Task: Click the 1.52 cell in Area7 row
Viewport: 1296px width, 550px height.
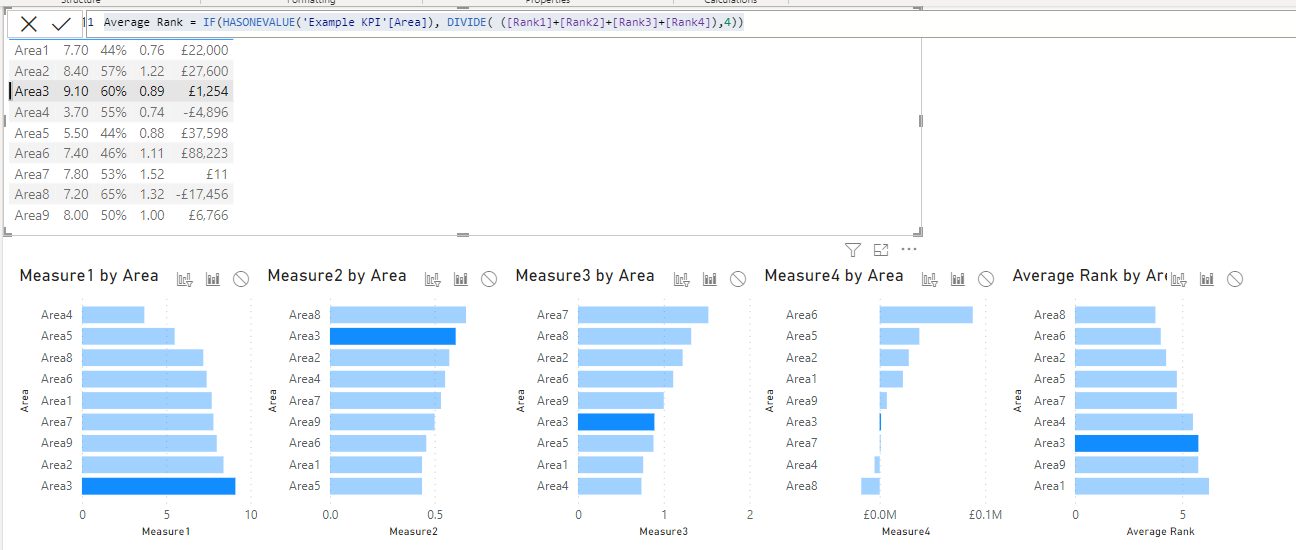Action: (152, 174)
